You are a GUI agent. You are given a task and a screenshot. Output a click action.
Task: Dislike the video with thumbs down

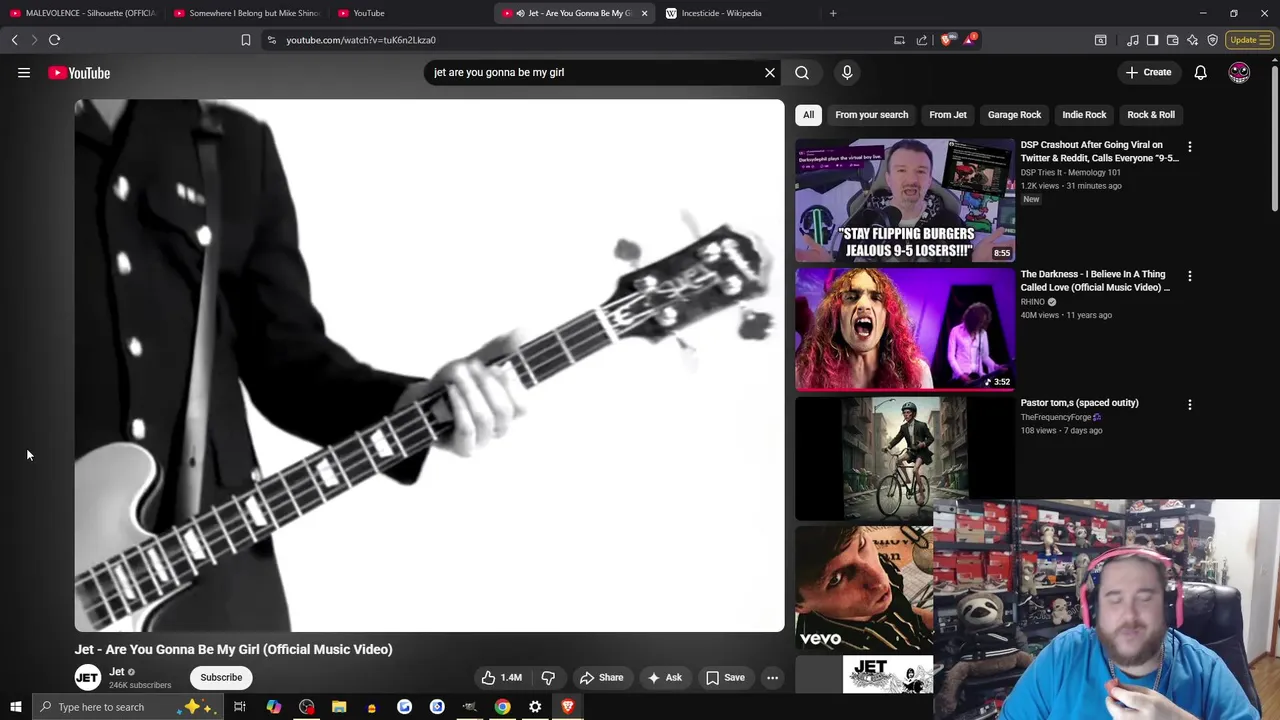[548, 677]
